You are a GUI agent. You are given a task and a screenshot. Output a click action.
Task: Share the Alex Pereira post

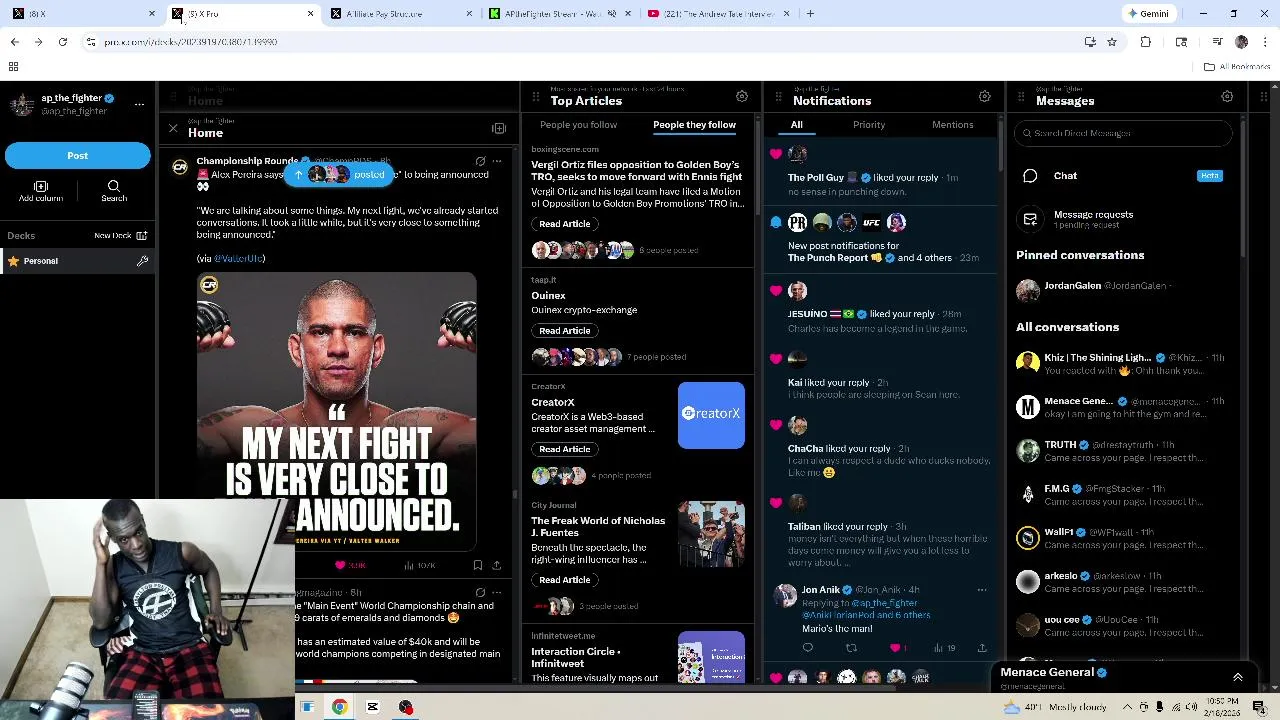[496, 565]
